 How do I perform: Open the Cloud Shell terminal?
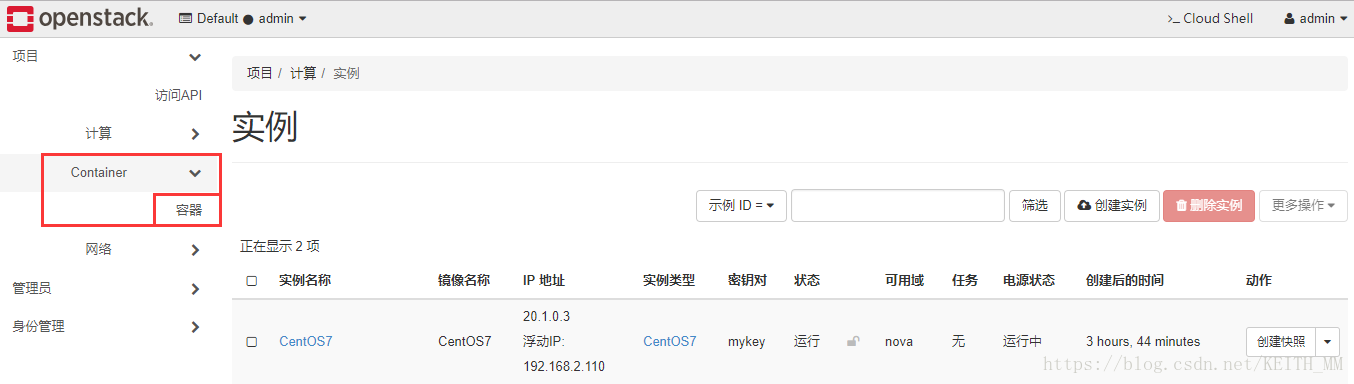pyautogui.click(x=1210, y=18)
